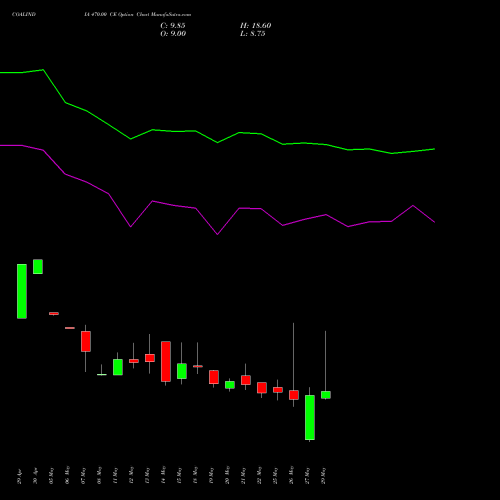500x500 pixels.
Task: Select the COALIND symbol label
Action: pyautogui.click(x=24, y=15)
